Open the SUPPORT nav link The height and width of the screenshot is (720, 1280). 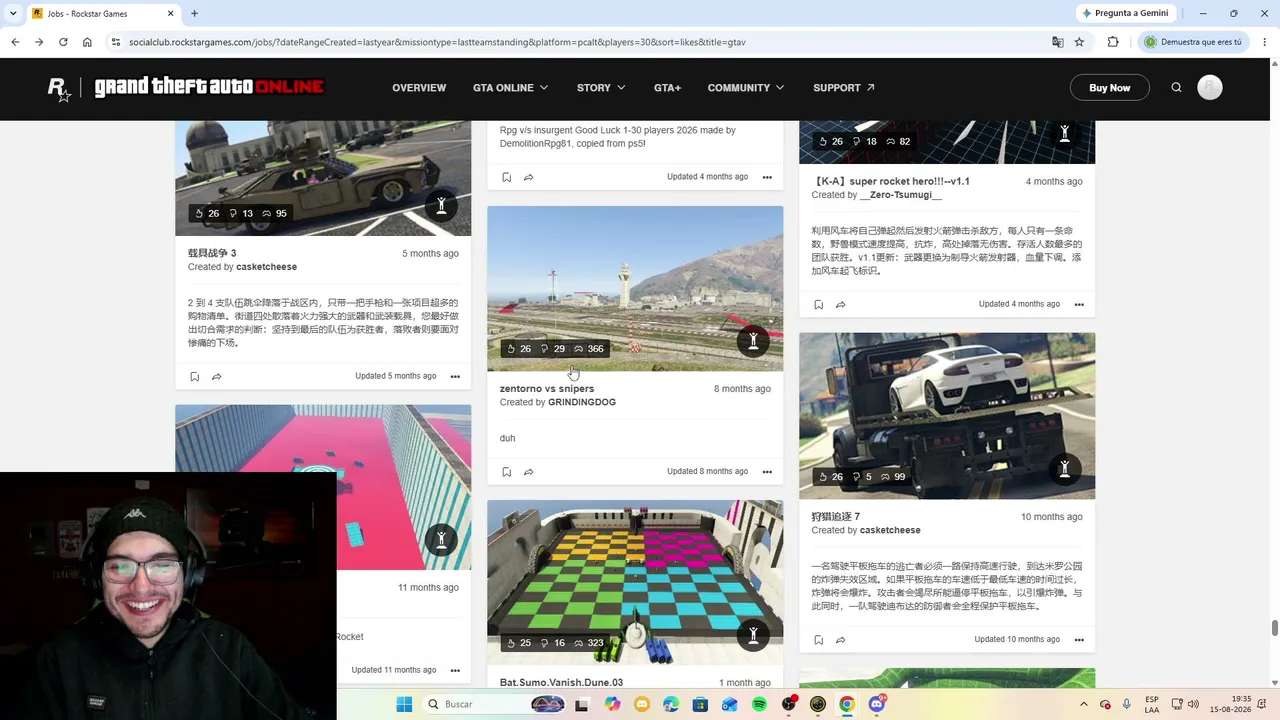[844, 88]
